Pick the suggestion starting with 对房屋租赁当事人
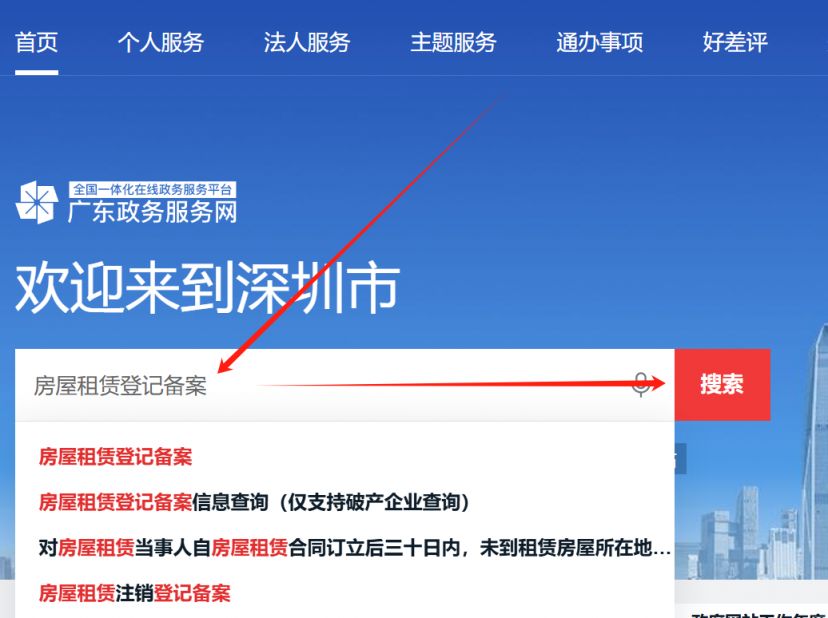828x618 pixels. point(354,548)
